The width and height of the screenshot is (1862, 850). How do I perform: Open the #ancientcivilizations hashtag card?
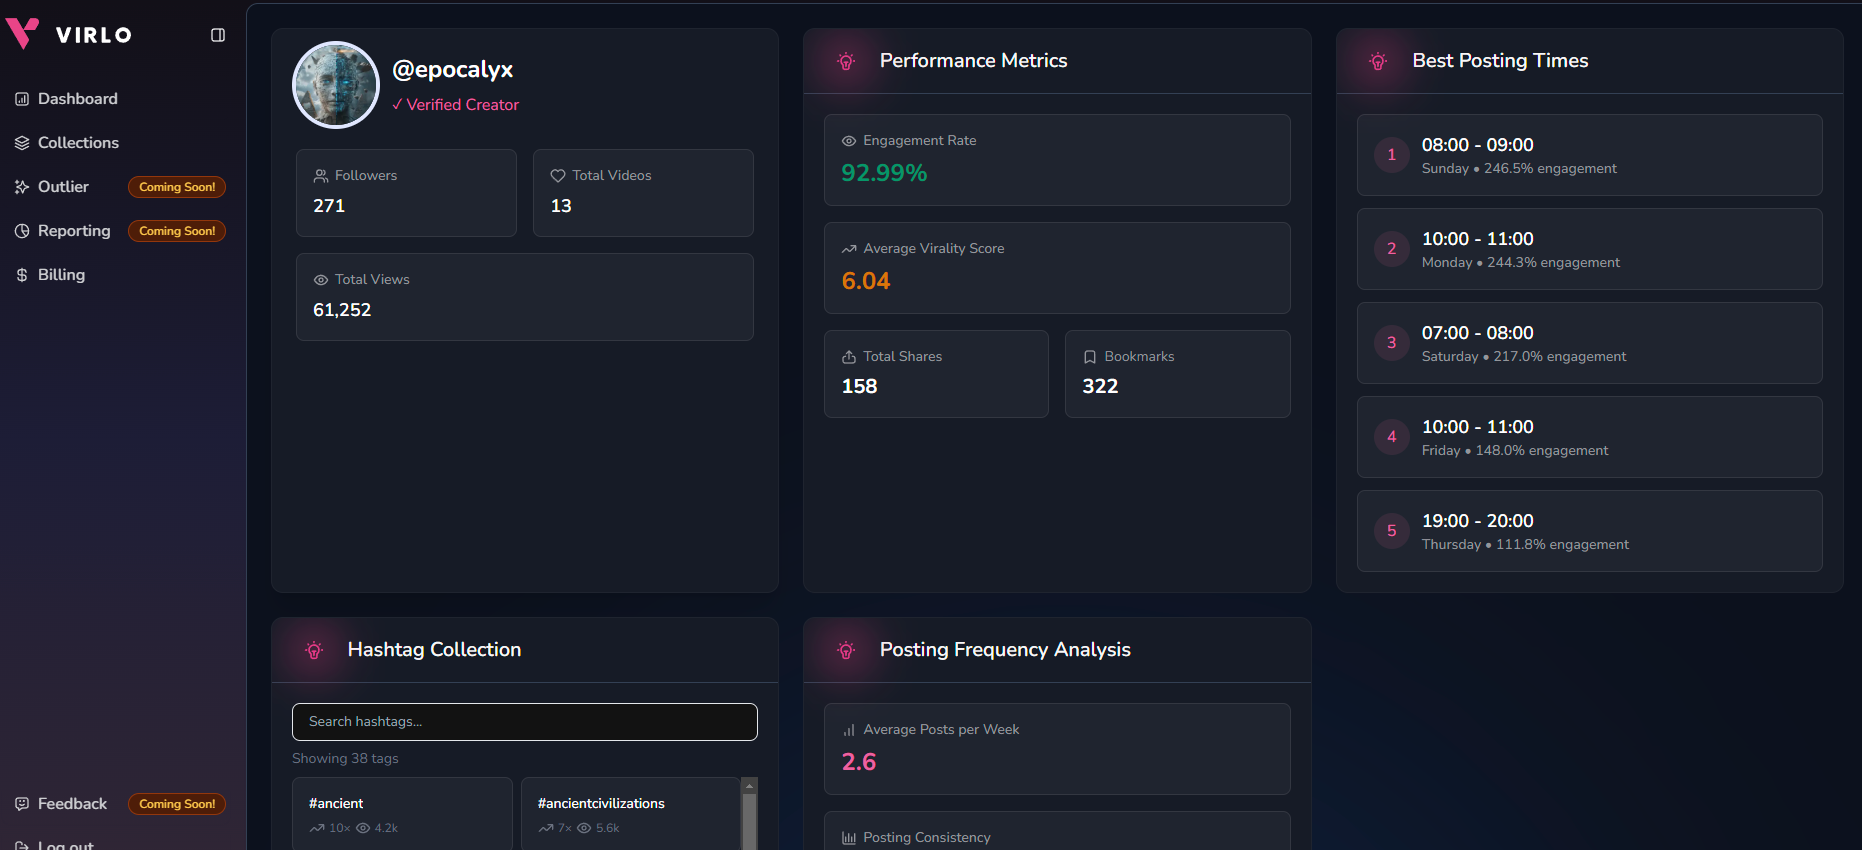click(630, 814)
